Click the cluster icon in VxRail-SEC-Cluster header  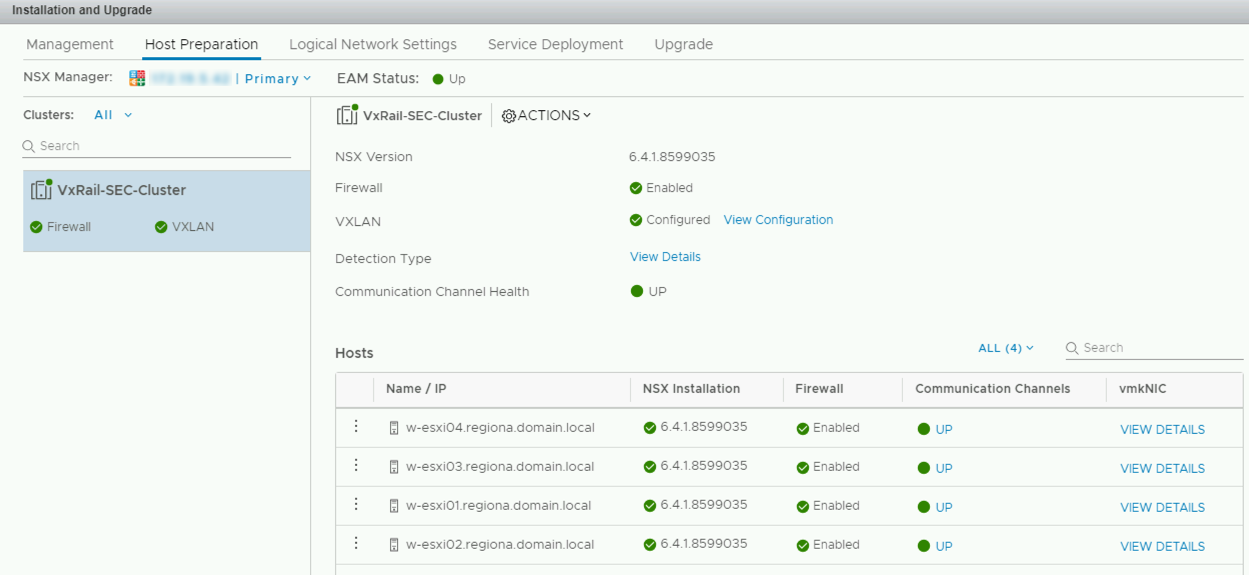click(347, 115)
